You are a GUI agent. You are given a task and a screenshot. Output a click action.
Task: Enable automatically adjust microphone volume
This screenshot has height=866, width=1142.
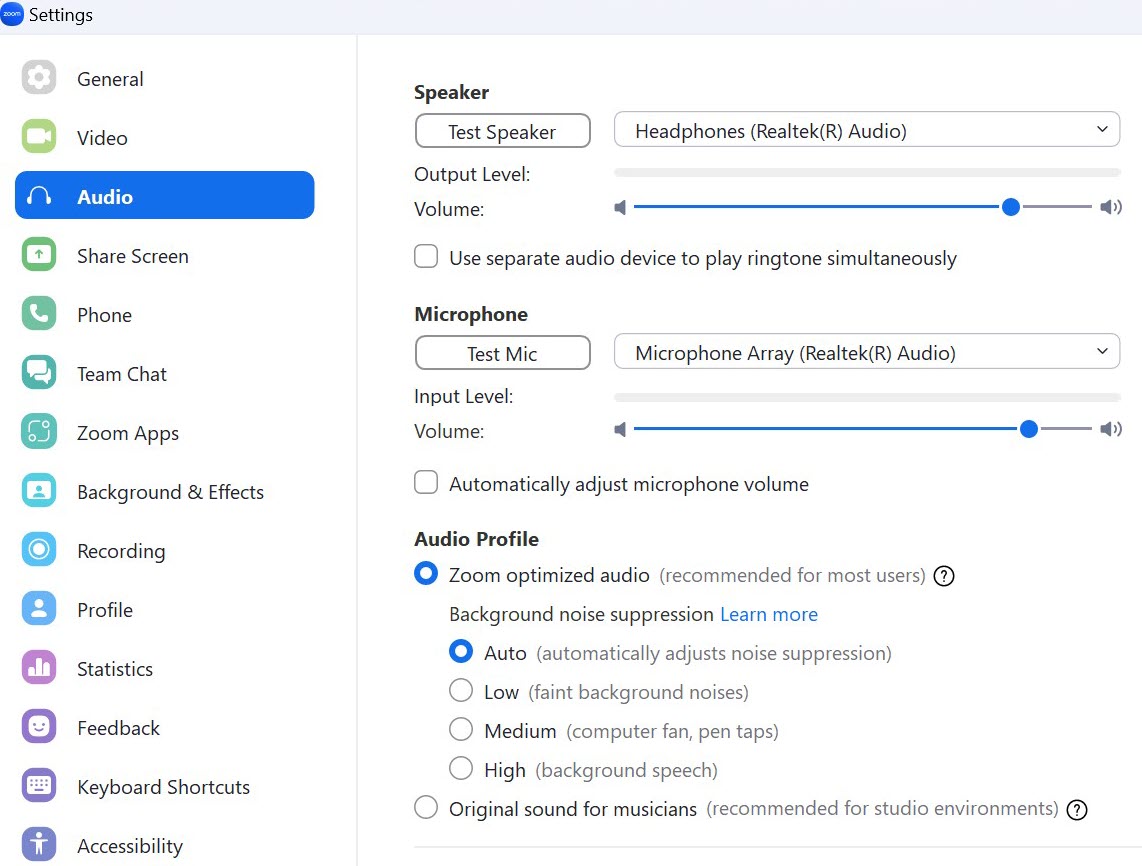click(426, 483)
